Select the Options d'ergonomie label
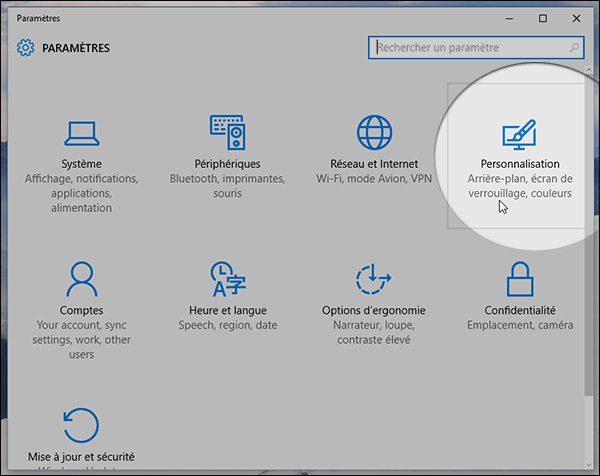This screenshot has height=476, width=600. 373,310
